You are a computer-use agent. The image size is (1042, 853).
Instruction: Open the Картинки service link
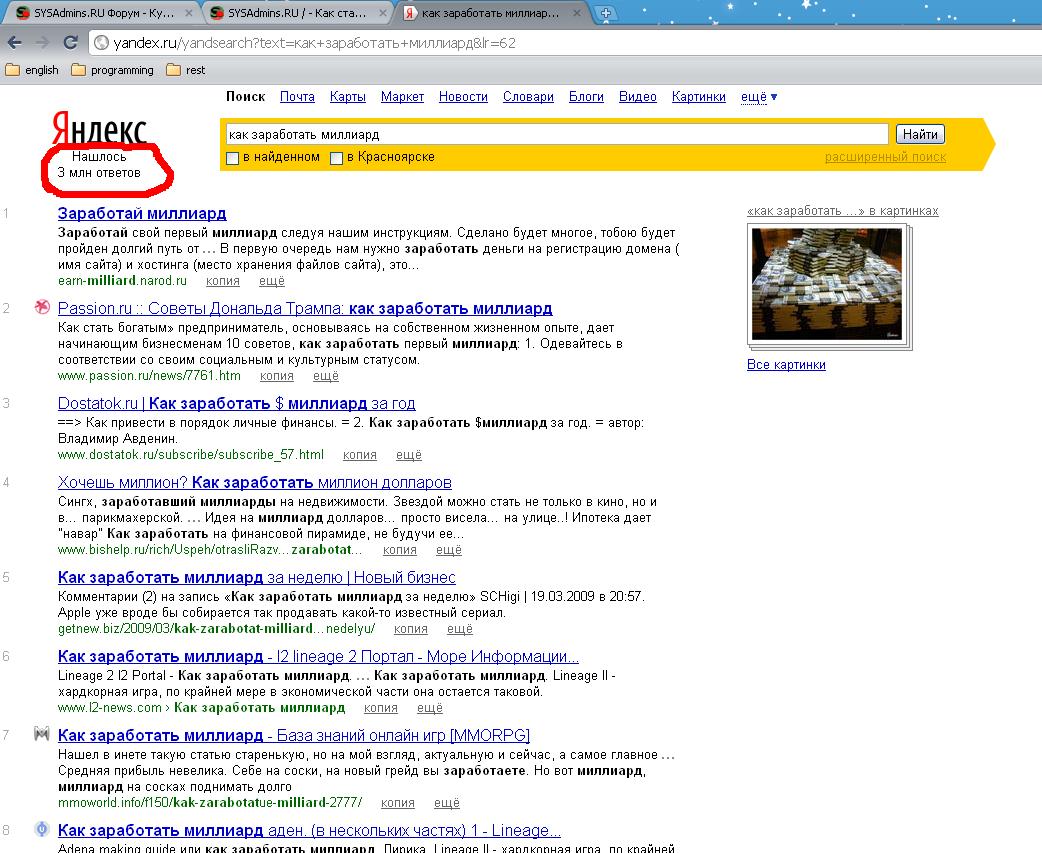click(698, 97)
